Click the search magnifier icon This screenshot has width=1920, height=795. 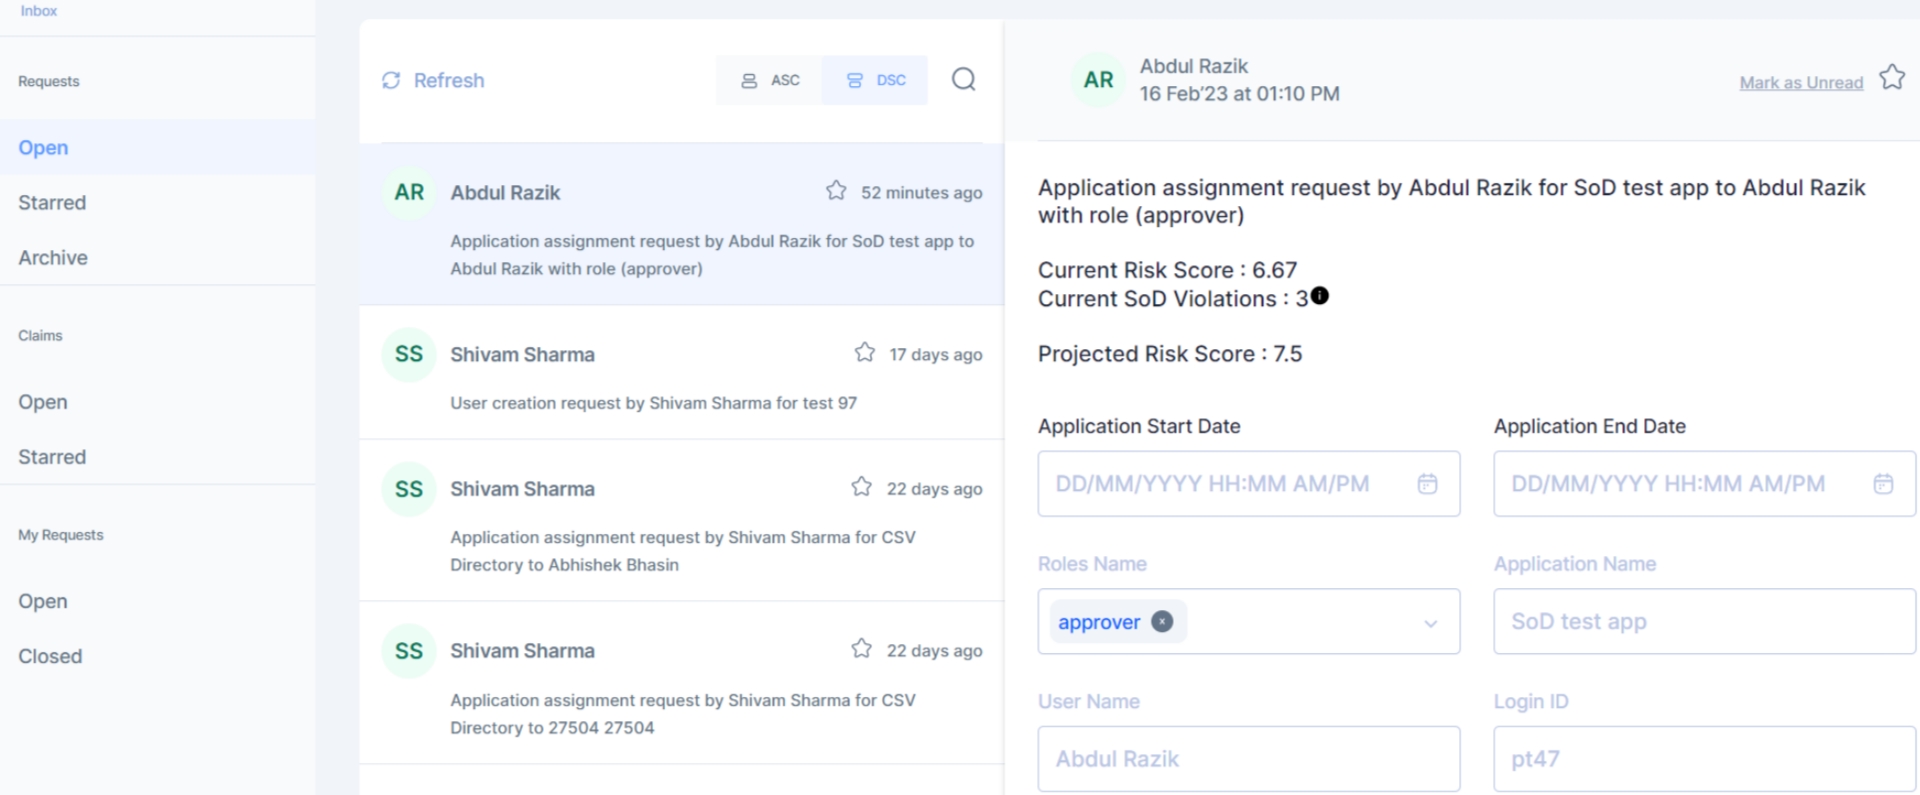tap(963, 80)
